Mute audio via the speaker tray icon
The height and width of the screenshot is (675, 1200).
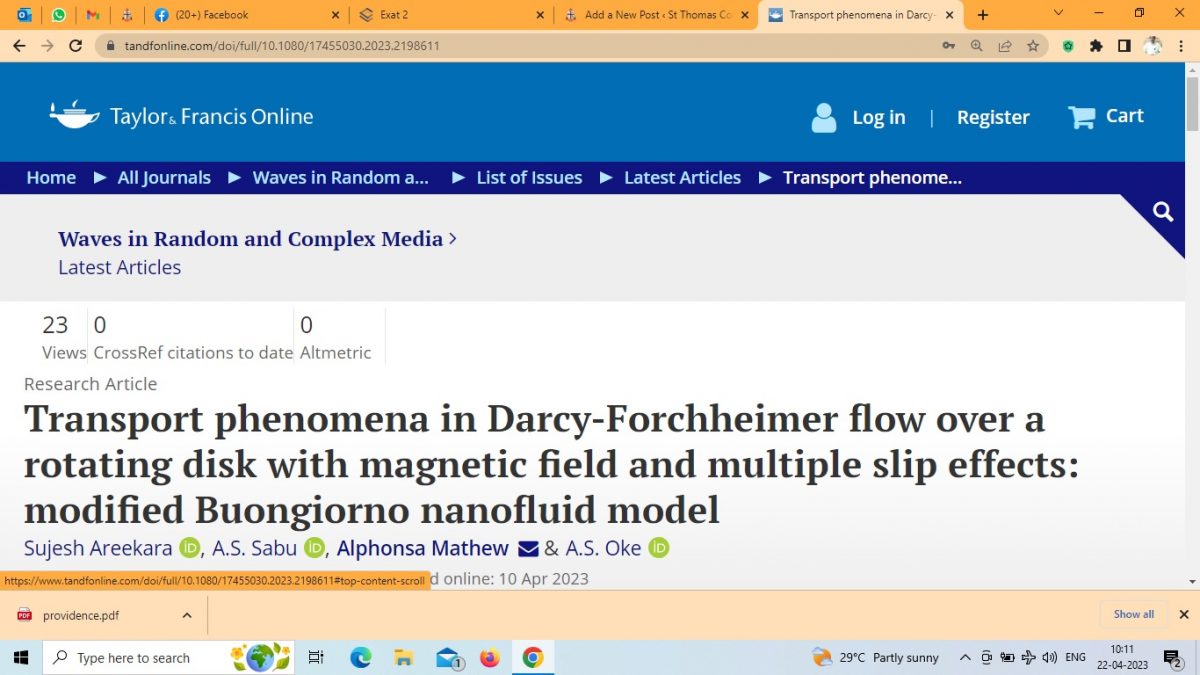click(x=1048, y=657)
